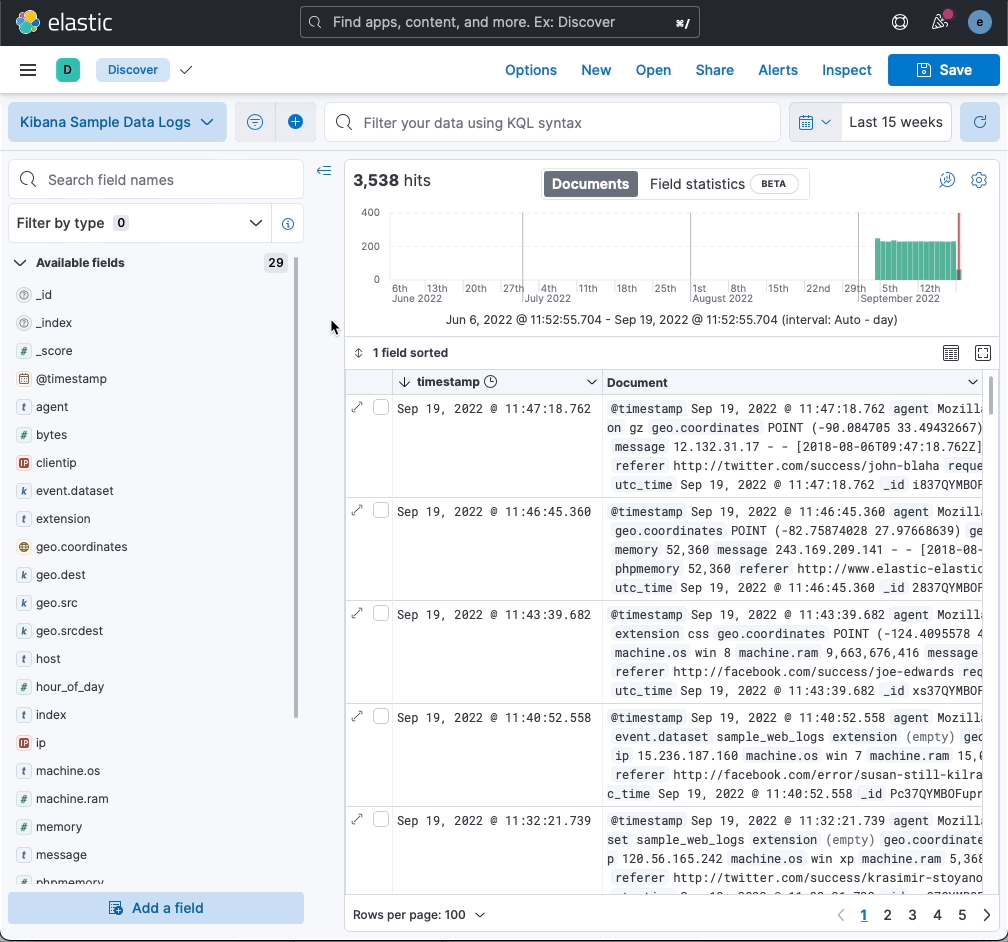Select checkbox for 11:32:21.739 row
Image resolution: width=1008 pixels, height=942 pixels.
point(381,819)
